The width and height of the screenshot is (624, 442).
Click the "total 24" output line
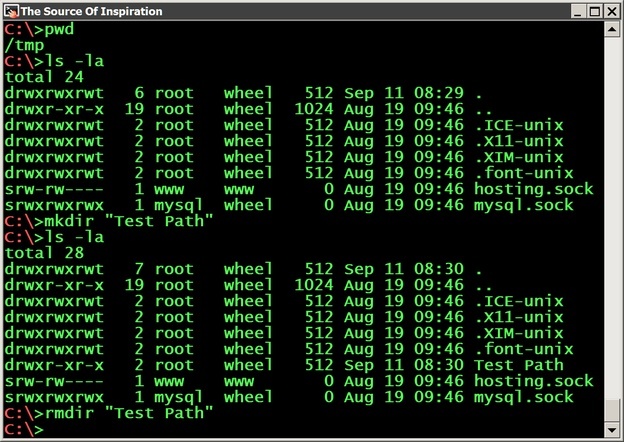[44, 77]
